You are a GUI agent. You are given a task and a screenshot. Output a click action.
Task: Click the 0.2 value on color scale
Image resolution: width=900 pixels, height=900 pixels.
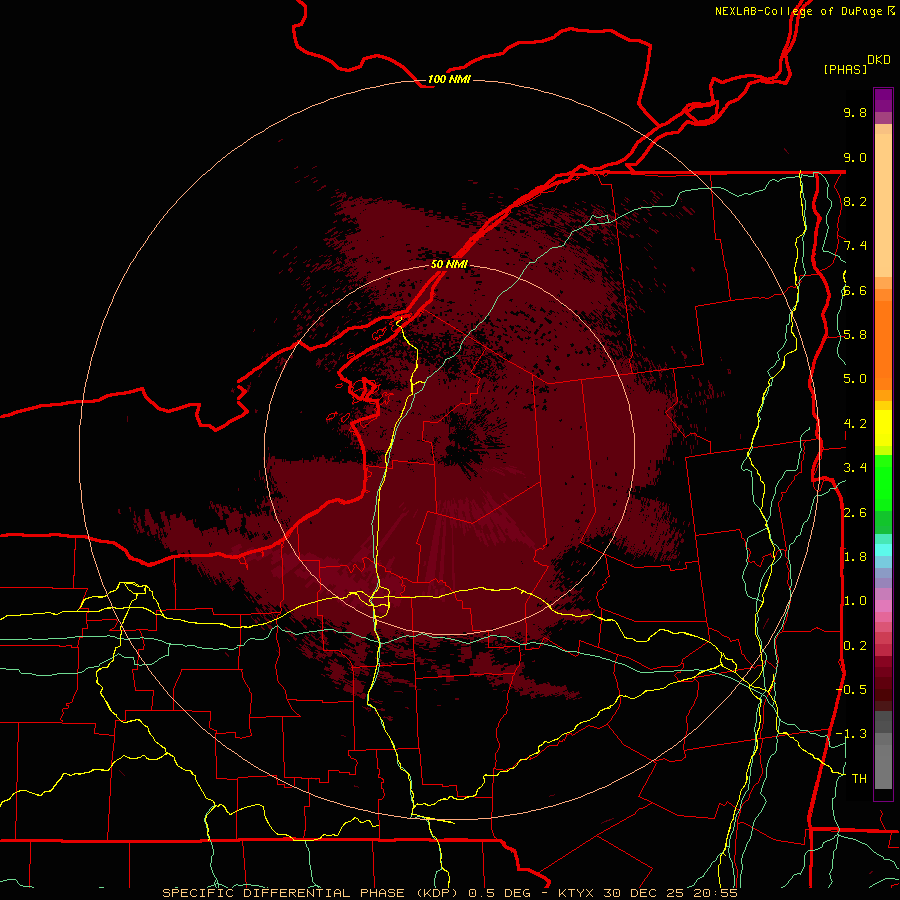pos(855,646)
